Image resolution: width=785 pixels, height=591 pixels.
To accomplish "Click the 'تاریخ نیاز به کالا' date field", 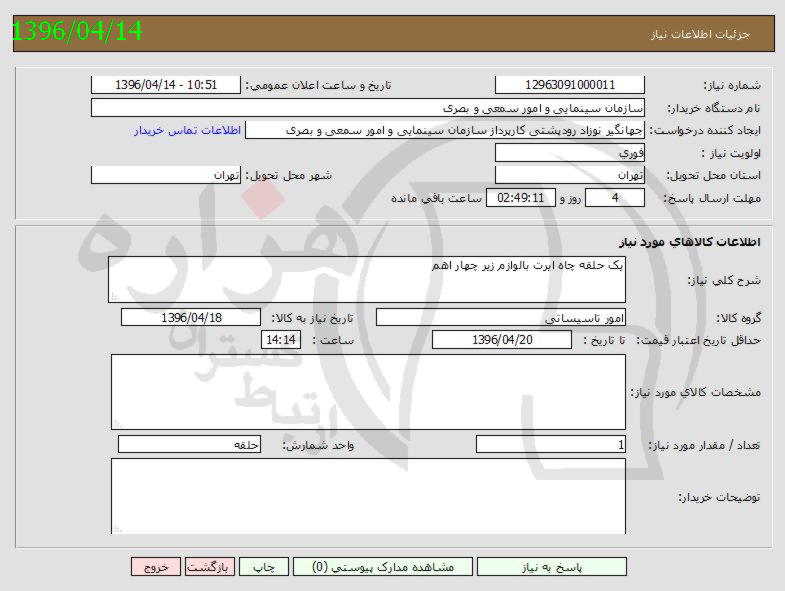I will [185, 318].
